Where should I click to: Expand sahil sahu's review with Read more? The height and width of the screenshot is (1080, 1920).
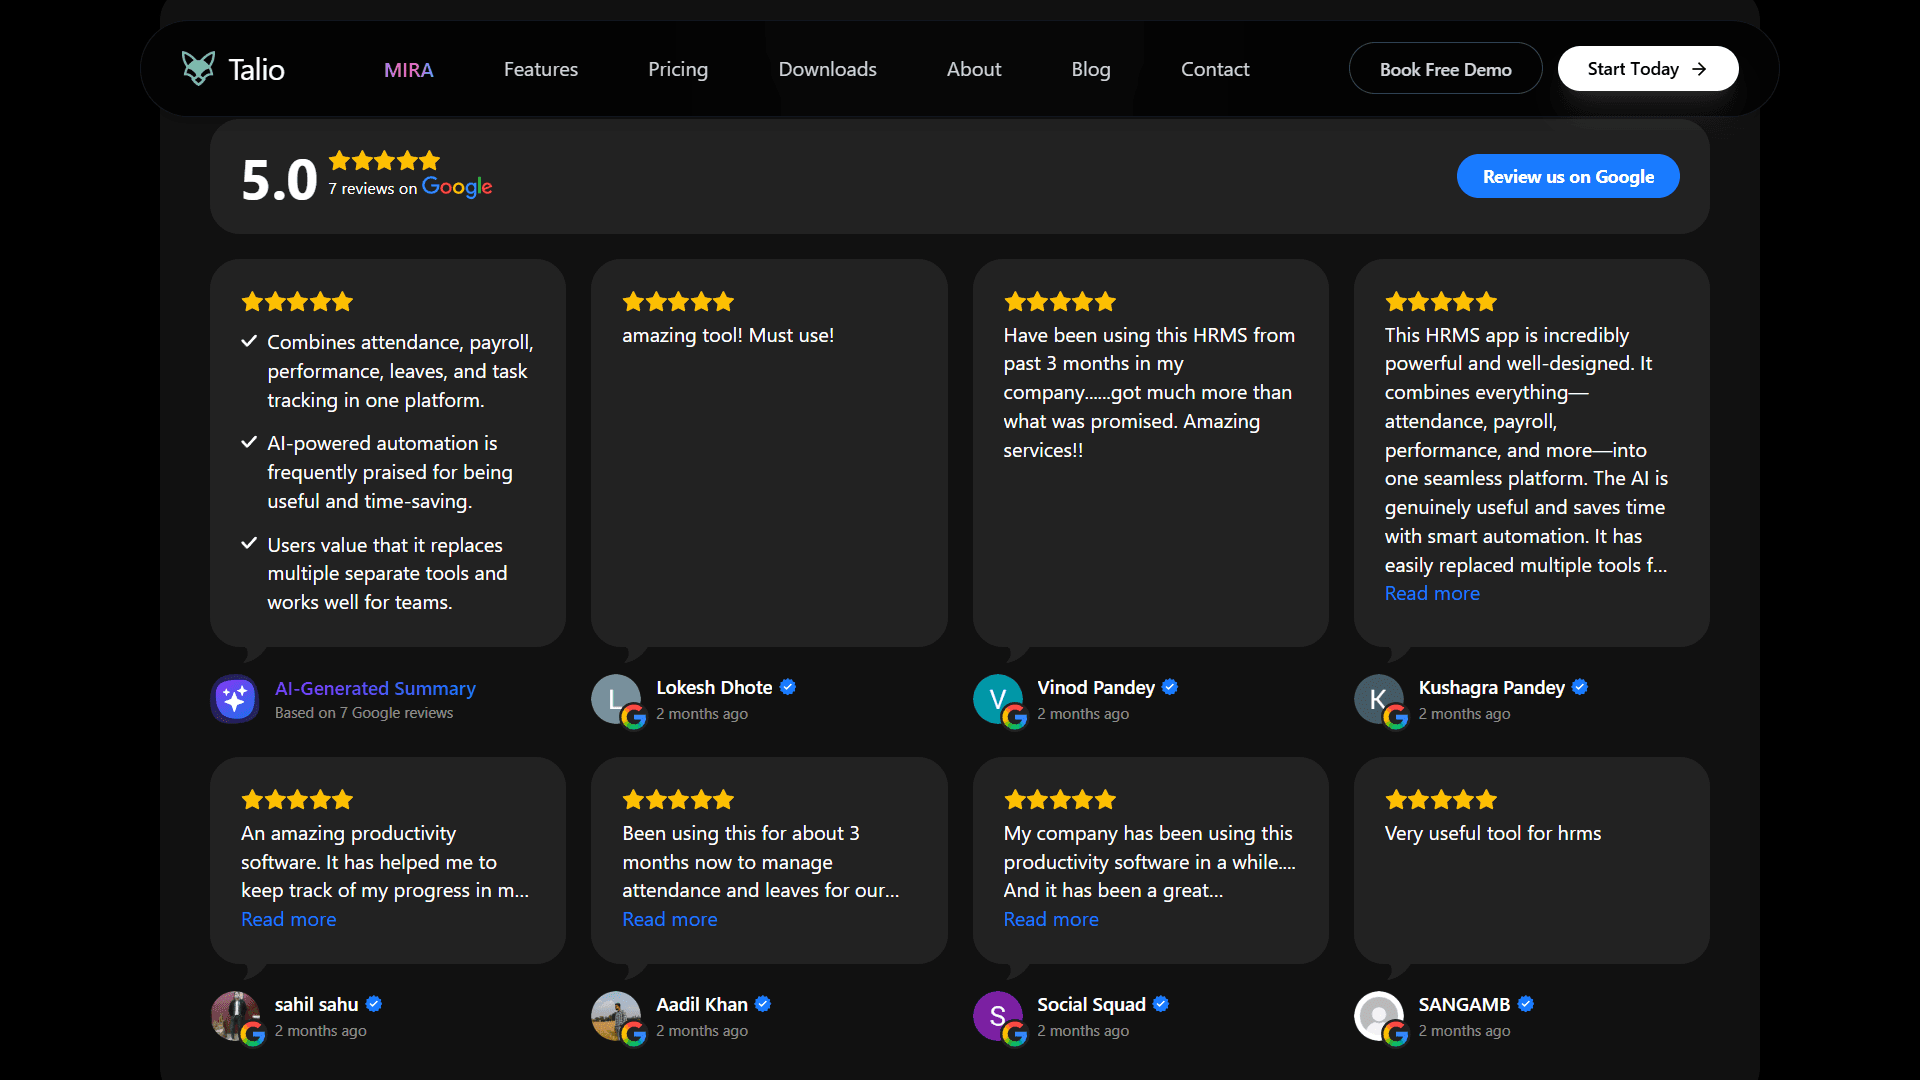click(288, 919)
